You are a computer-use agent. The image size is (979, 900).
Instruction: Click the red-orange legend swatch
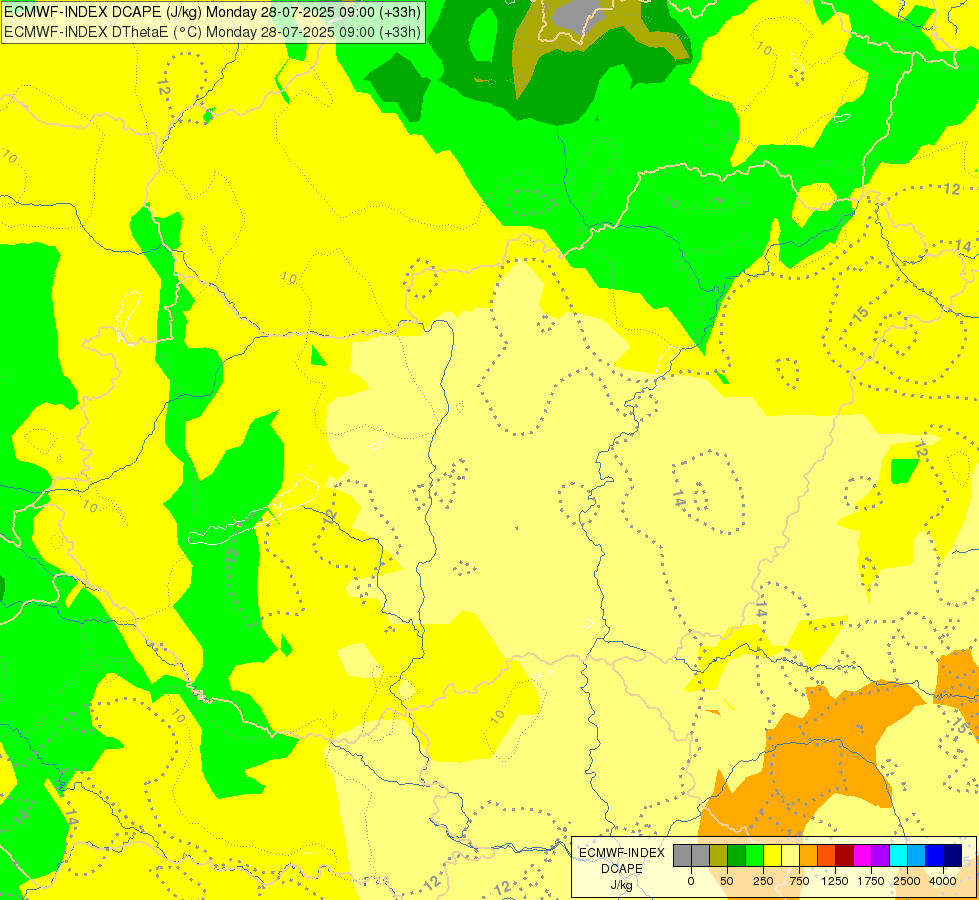point(827,855)
